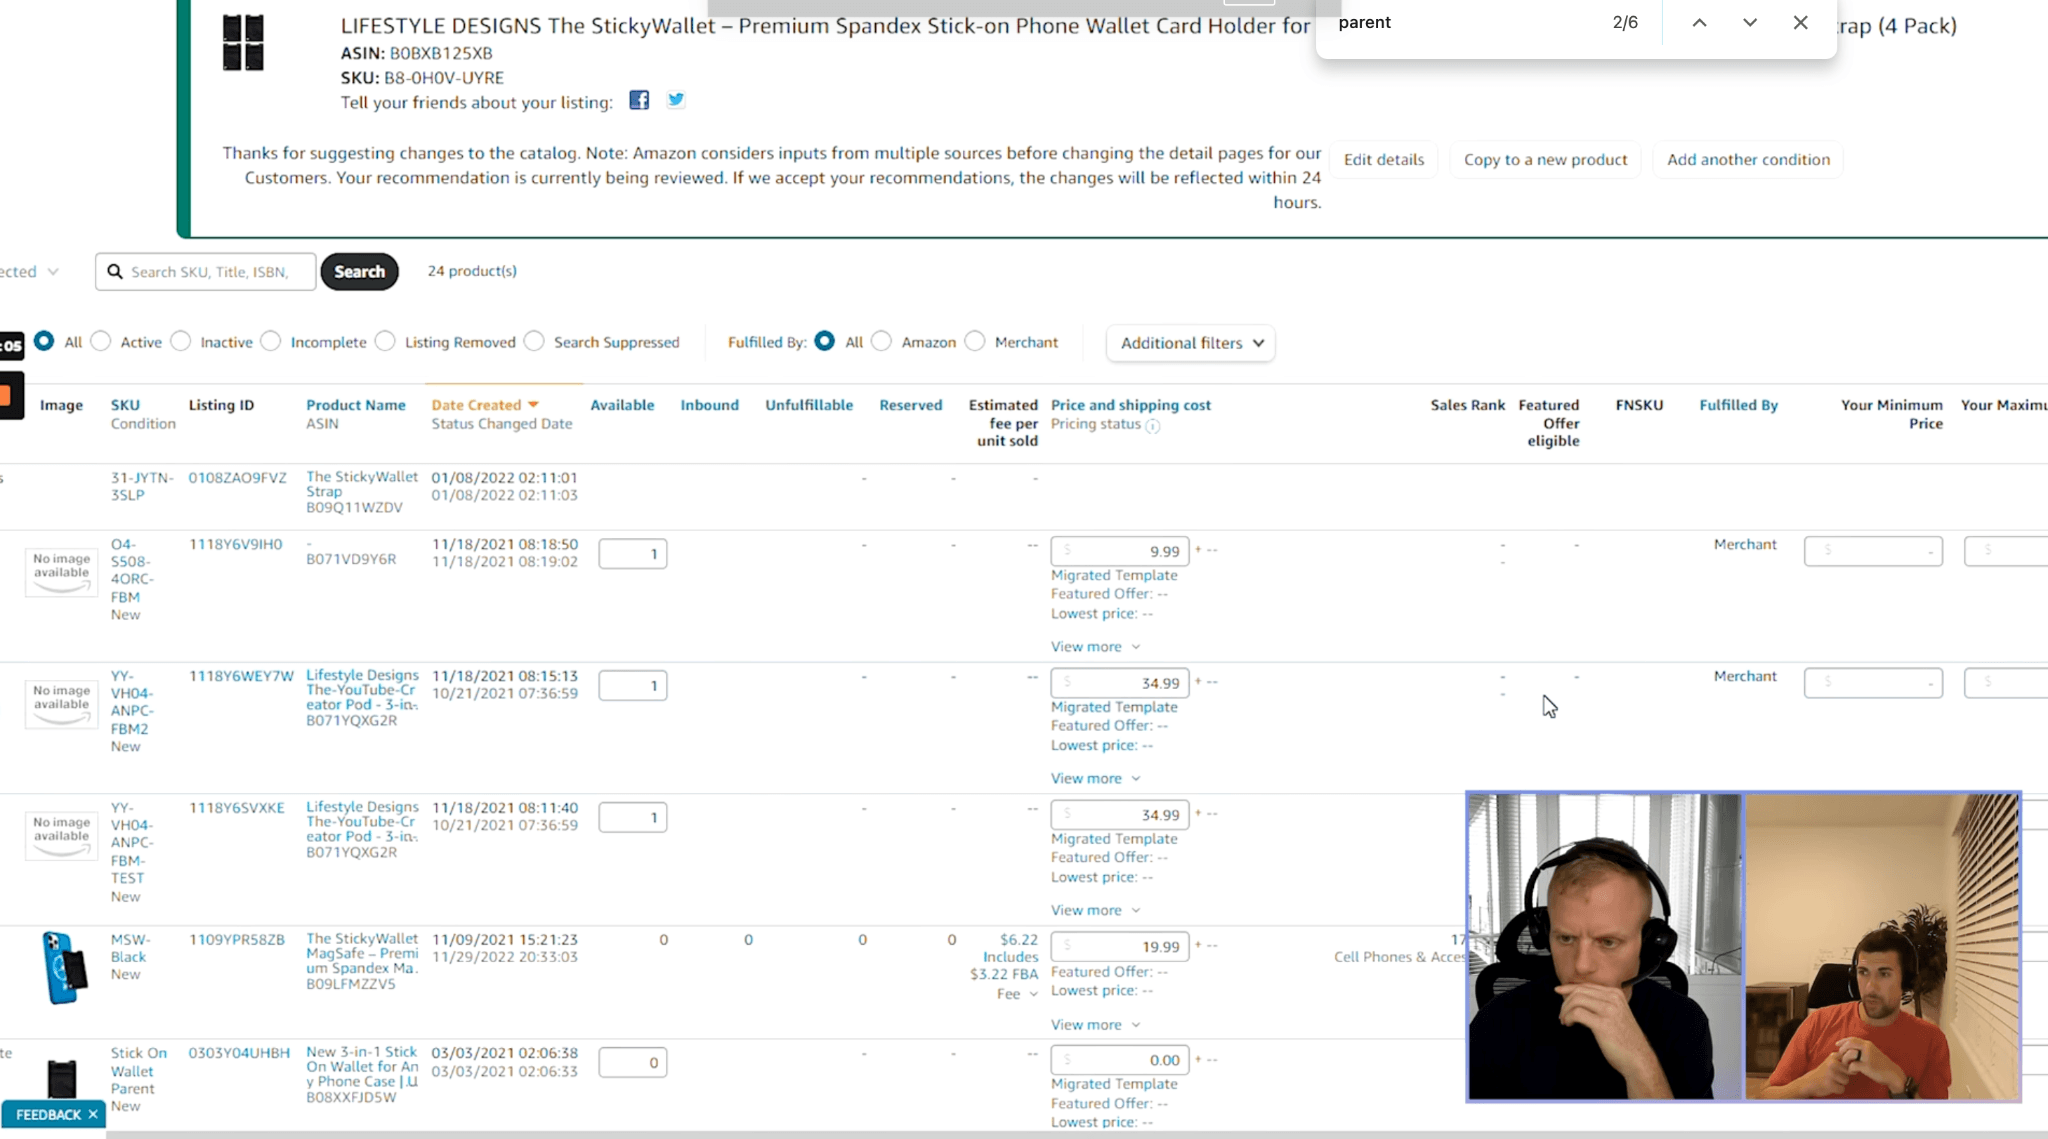Select the All listing status radio button
This screenshot has width=2048, height=1139.
point(44,341)
